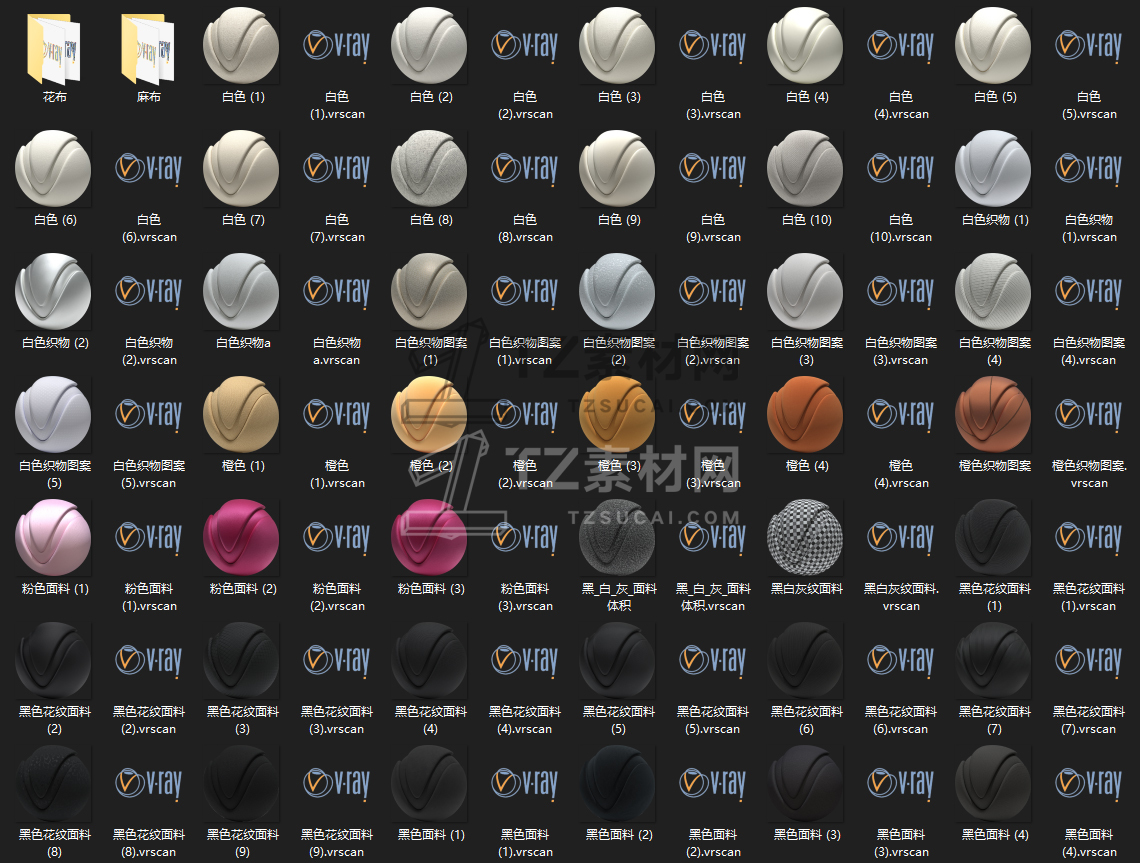
Task: Select the 橙色织物图案.vrscan file icon
Action: pyautogui.click(x=1088, y=414)
